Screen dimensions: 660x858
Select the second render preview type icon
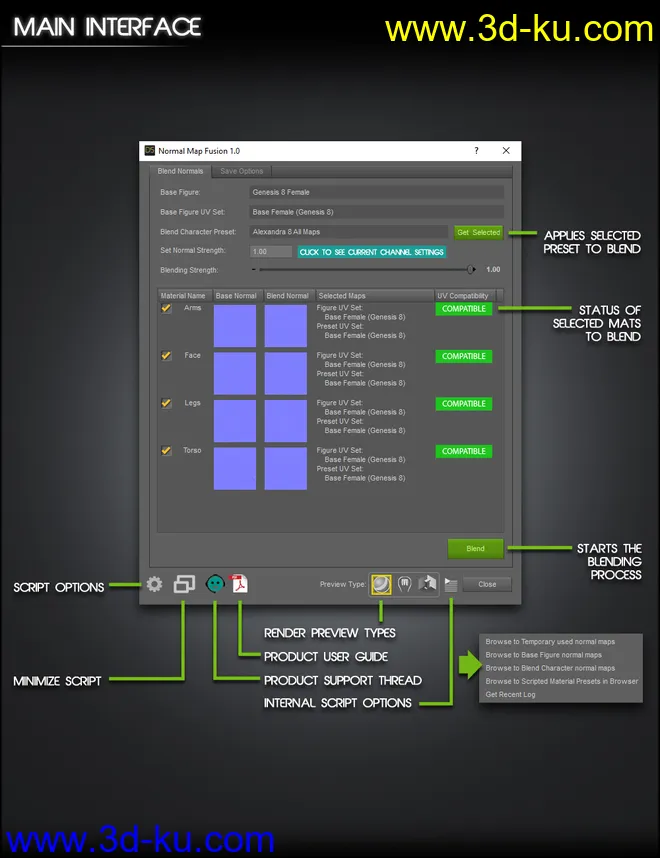click(x=405, y=584)
